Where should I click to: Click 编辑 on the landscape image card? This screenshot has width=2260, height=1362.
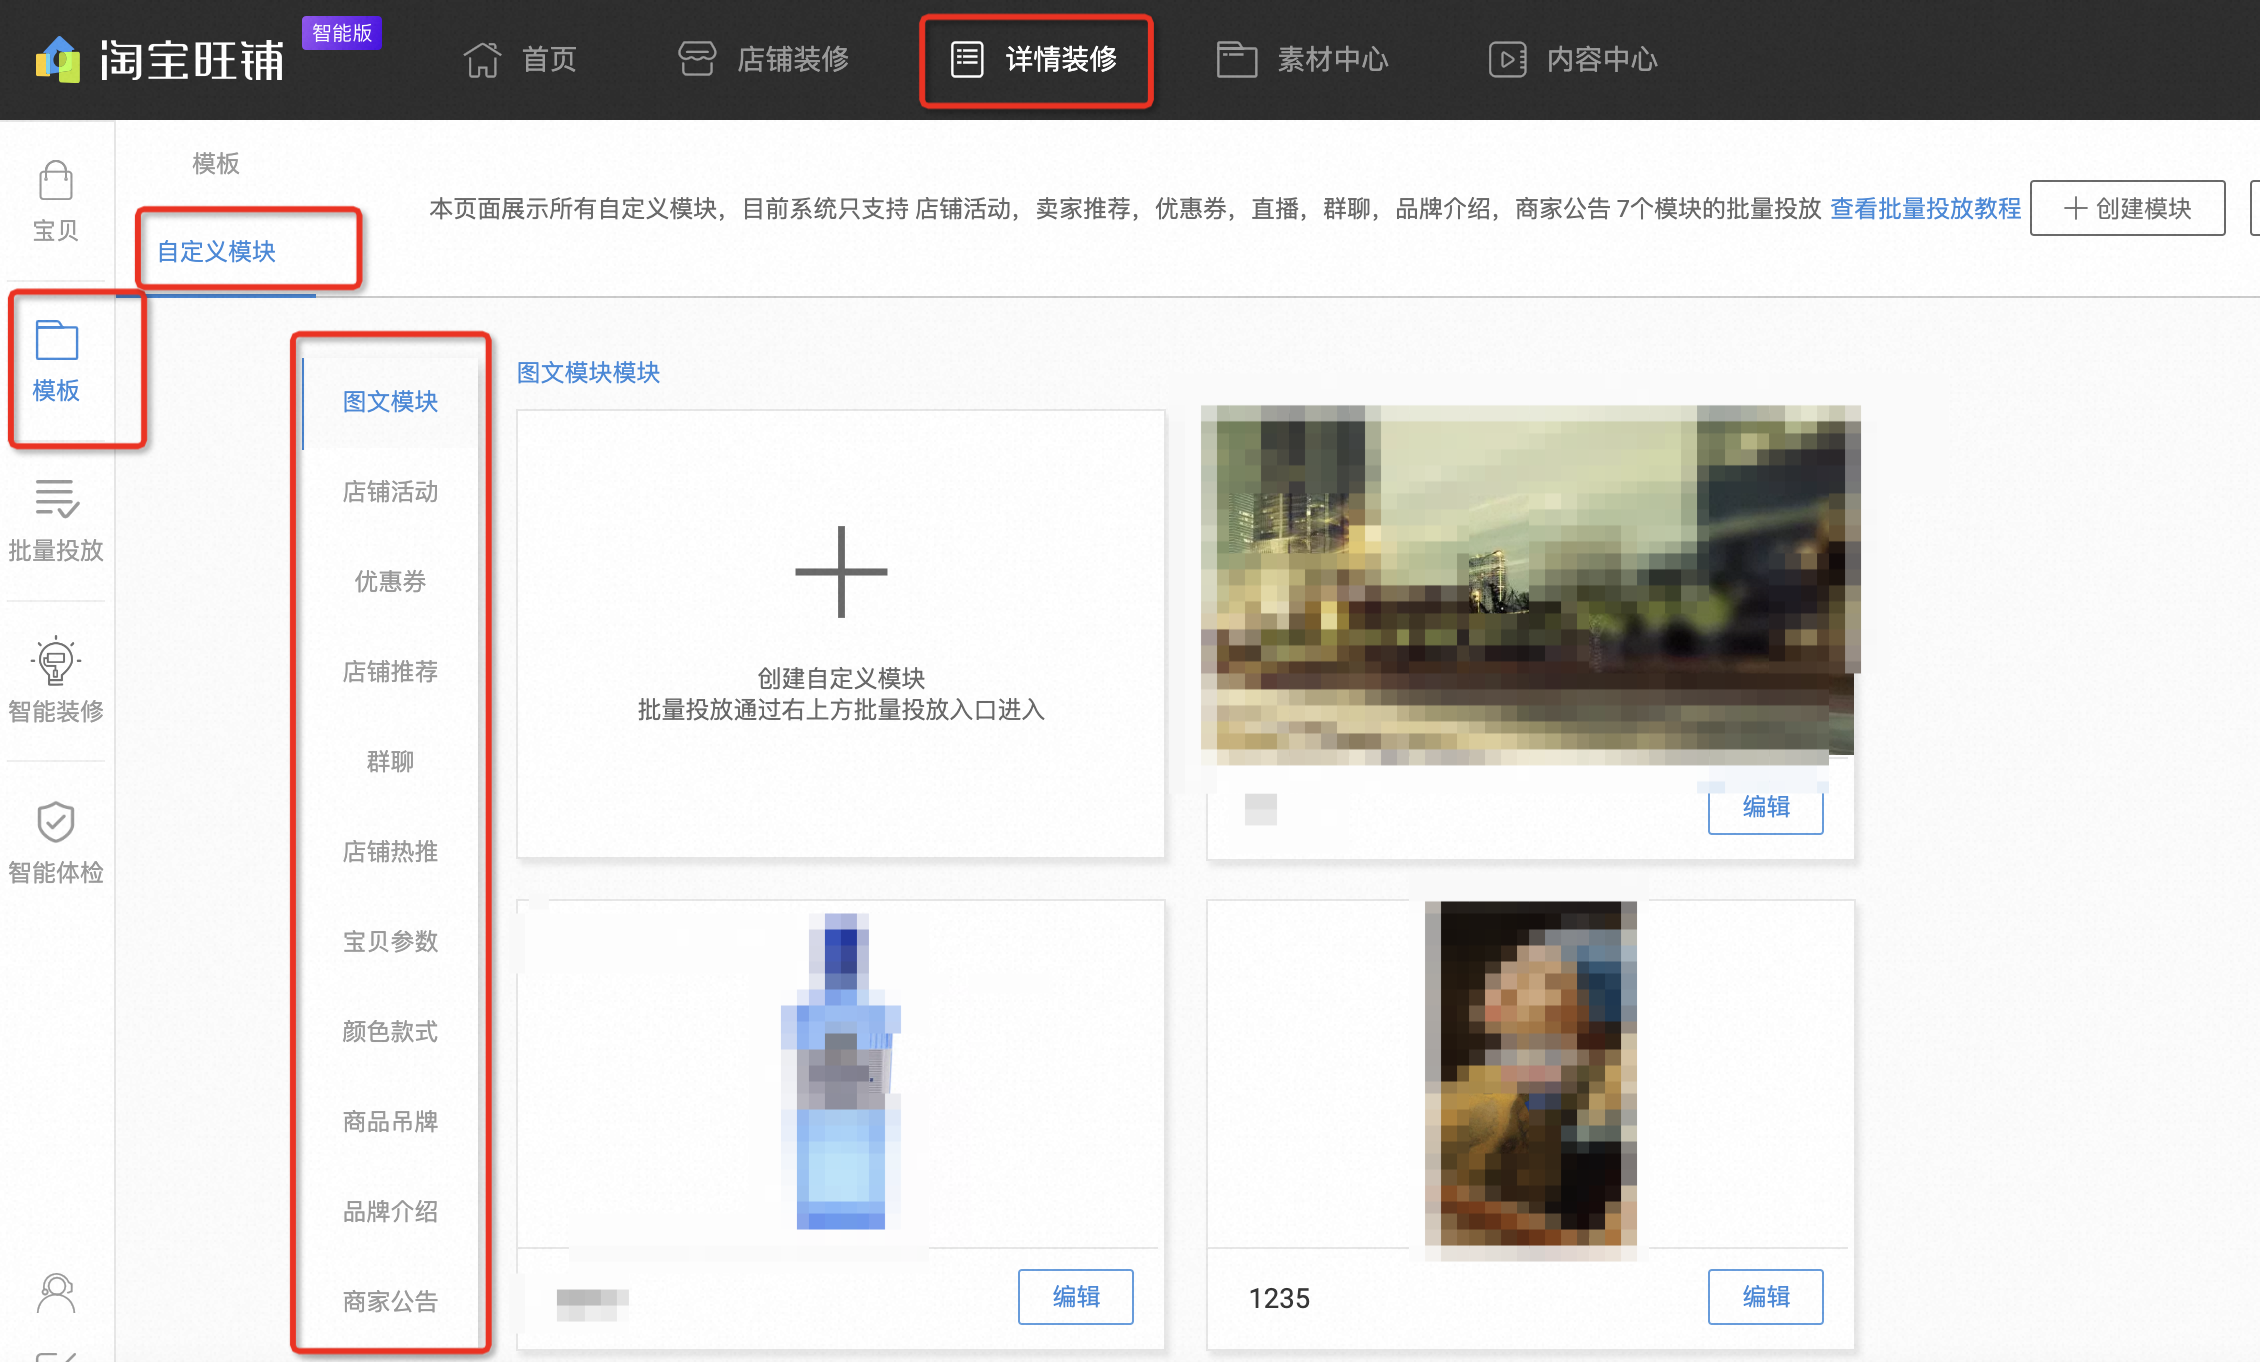click(x=1765, y=807)
